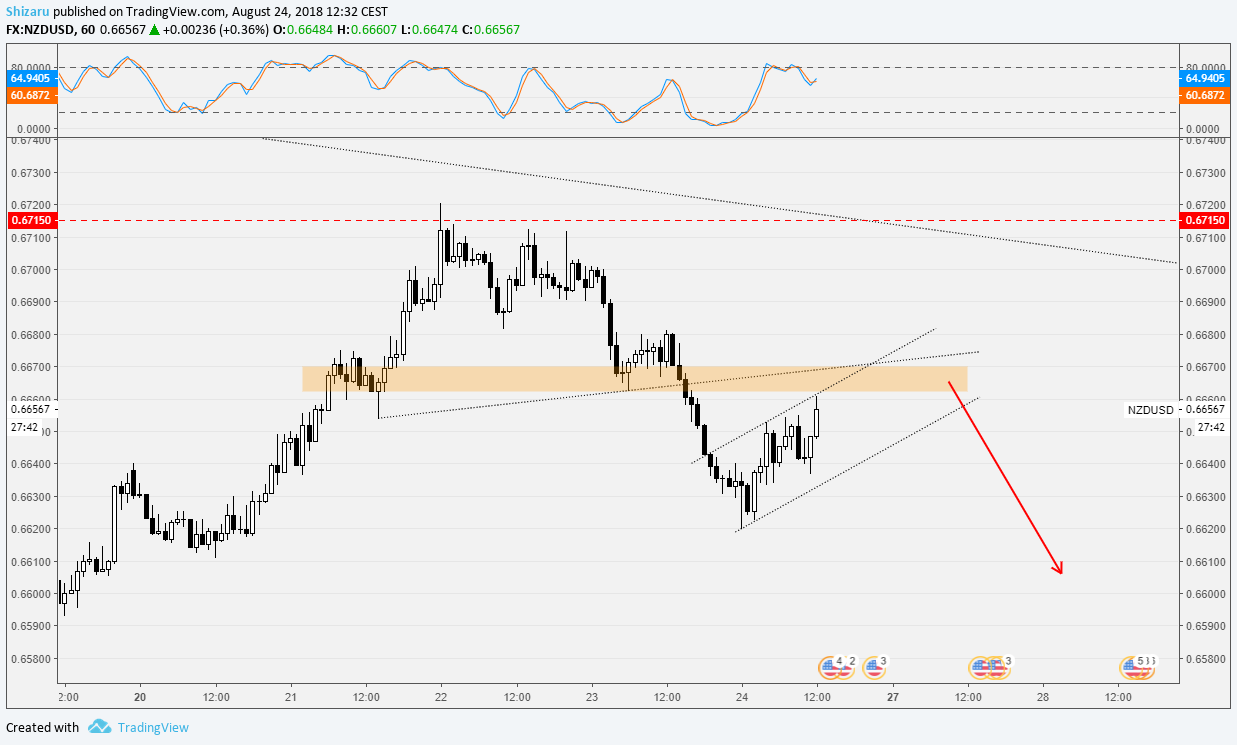Viewport: 1237px width, 745px height.
Task: Select the red 0.67150 label on left scale
Action: [31, 220]
